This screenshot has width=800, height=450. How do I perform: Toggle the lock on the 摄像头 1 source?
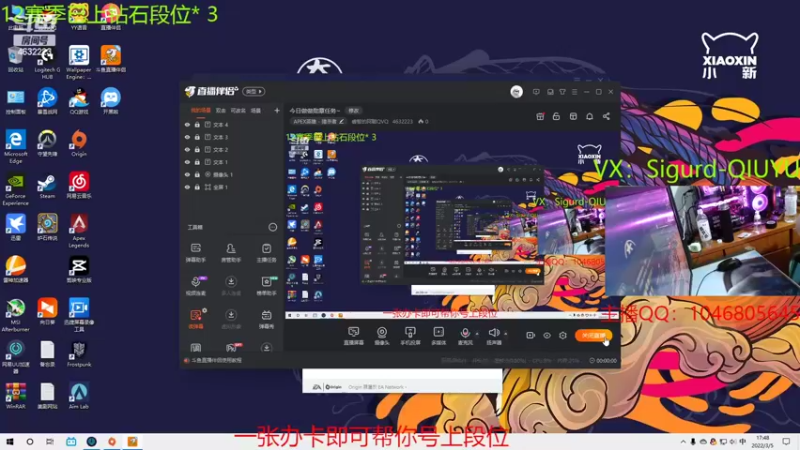click(x=197, y=174)
